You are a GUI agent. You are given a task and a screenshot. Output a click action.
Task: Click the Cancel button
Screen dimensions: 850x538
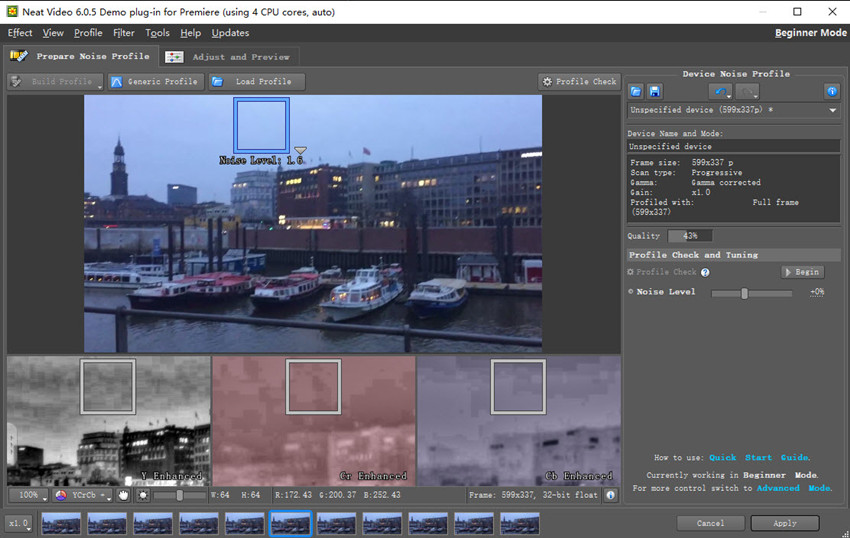[710, 523]
